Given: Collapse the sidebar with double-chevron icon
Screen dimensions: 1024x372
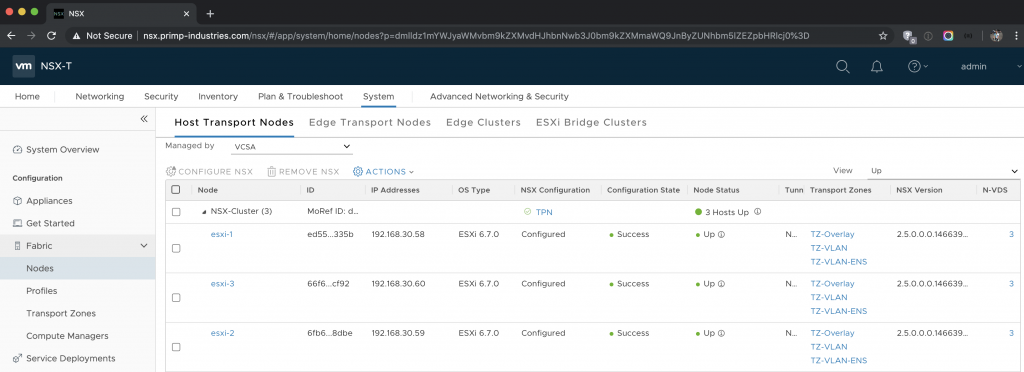Looking at the screenshot, I should coord(144,119).
